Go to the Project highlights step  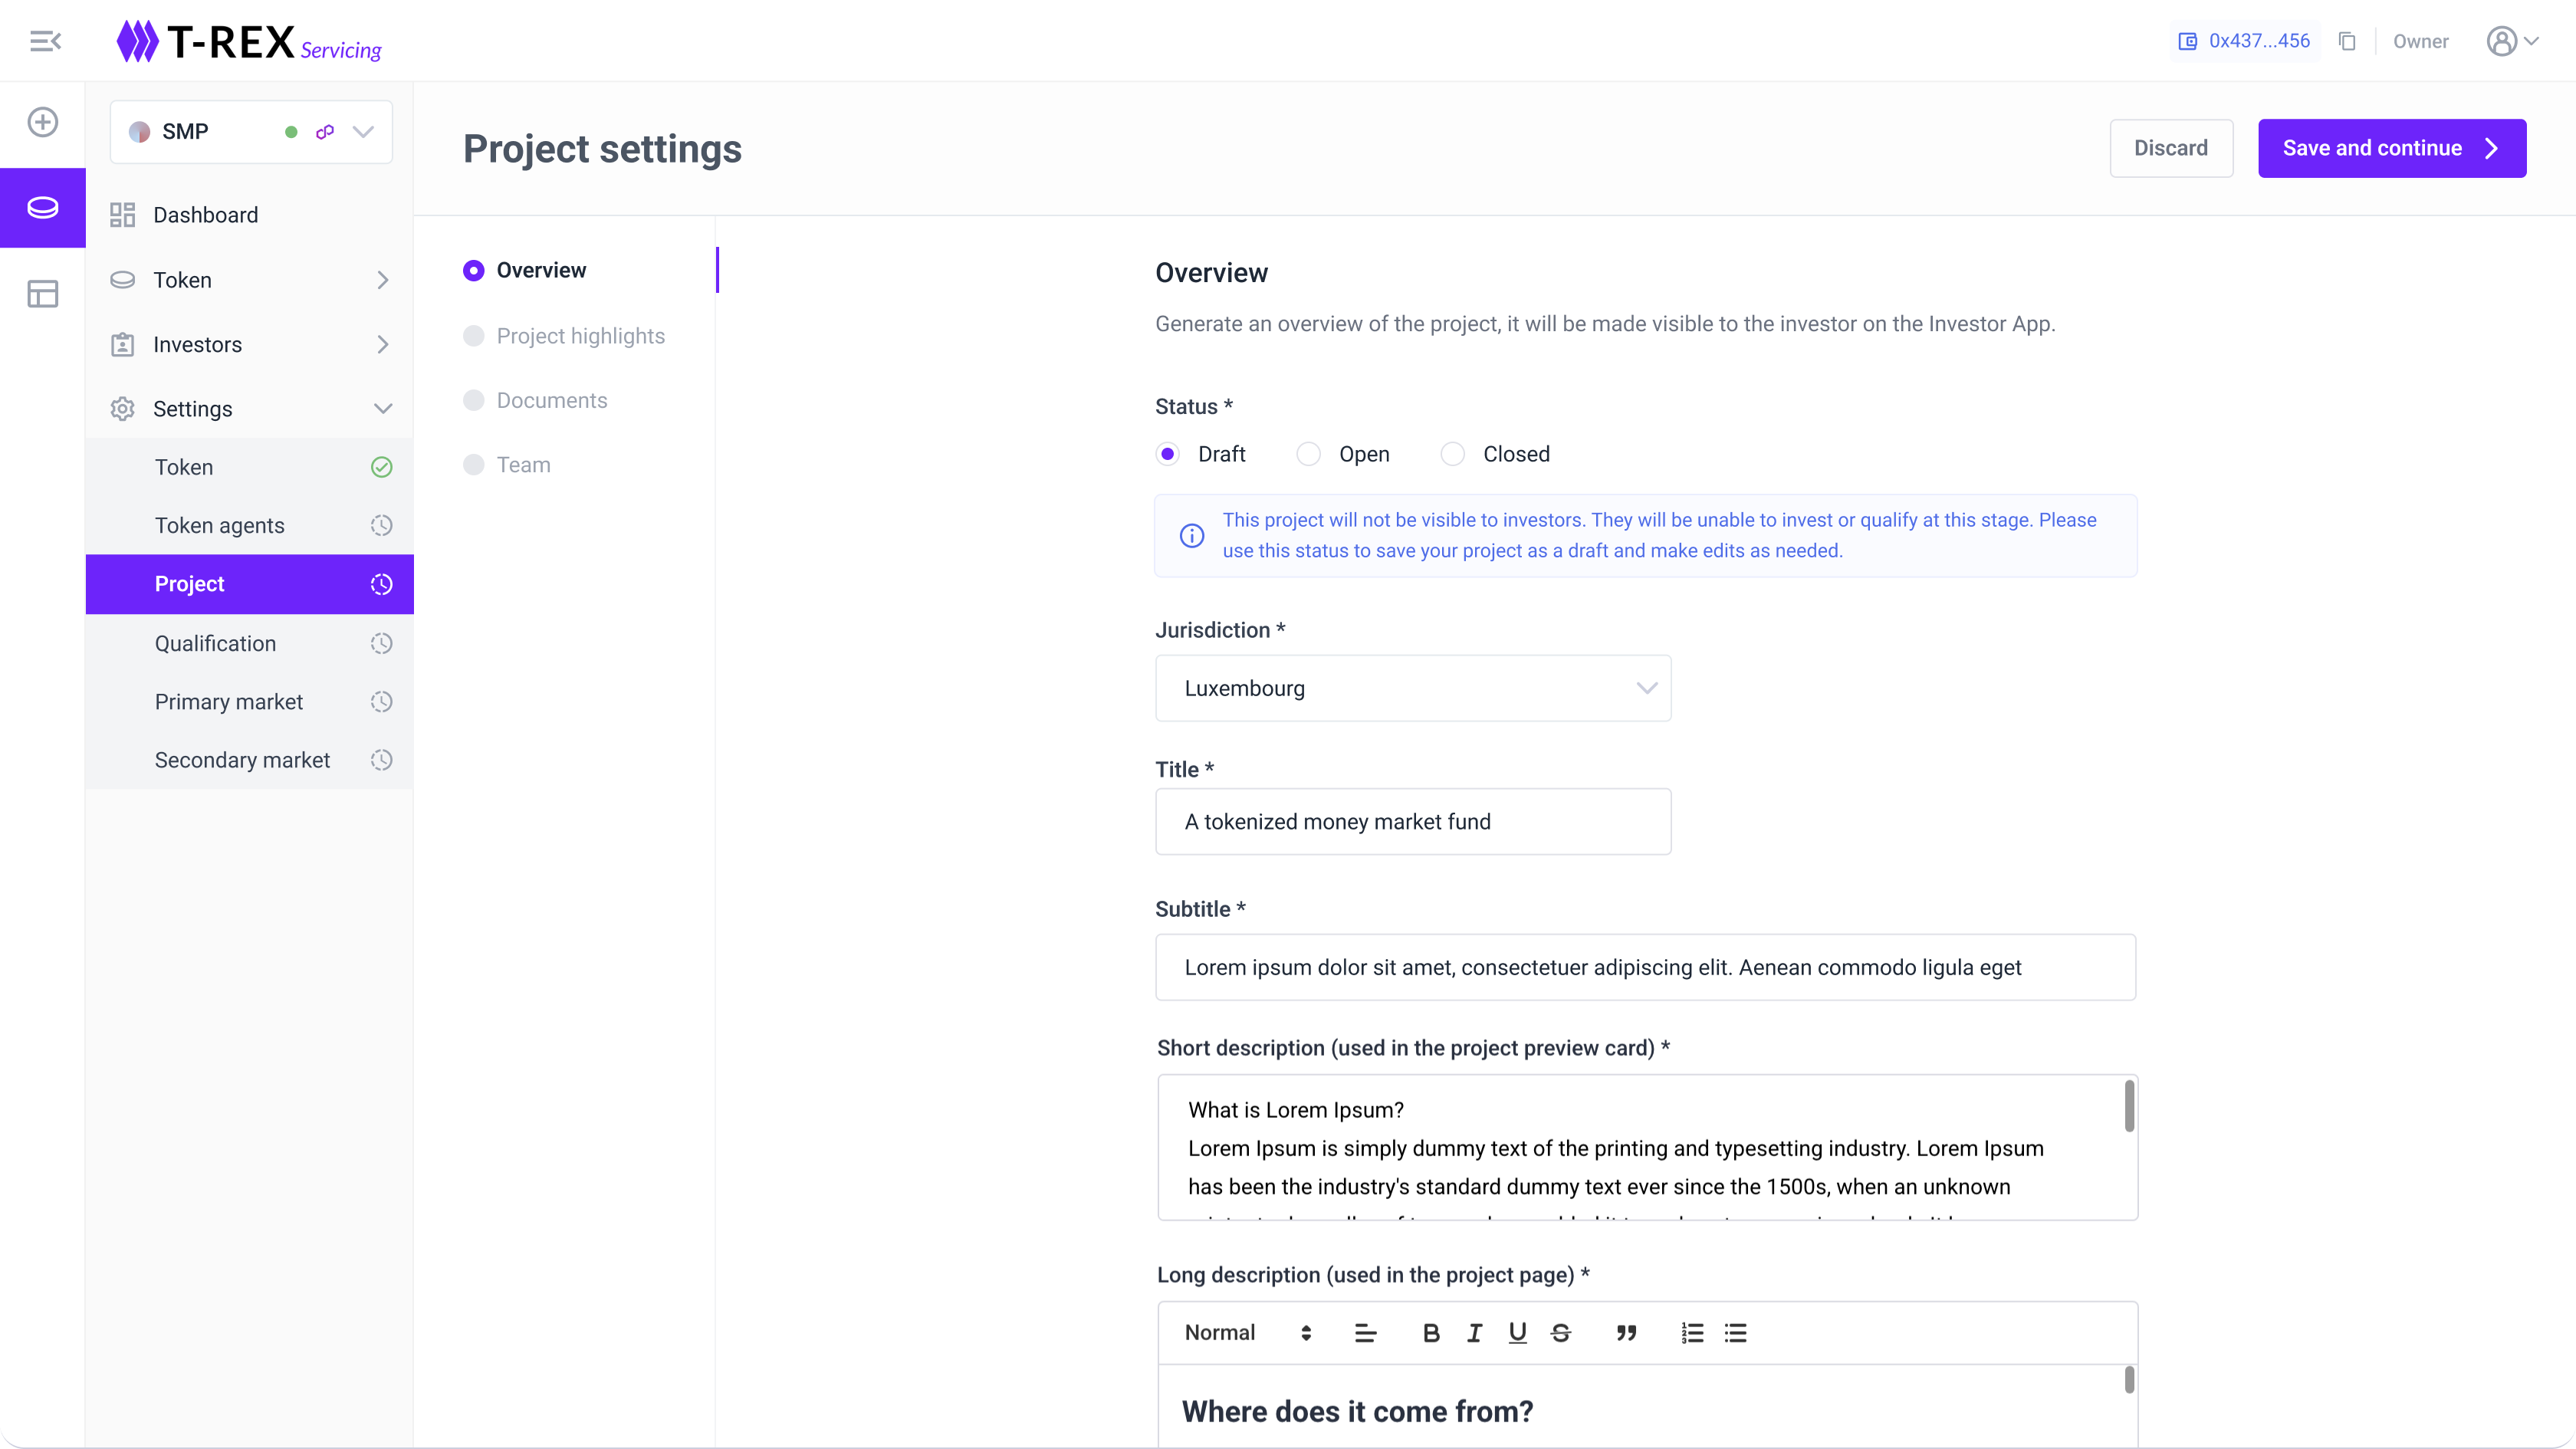tap(580, 336)
